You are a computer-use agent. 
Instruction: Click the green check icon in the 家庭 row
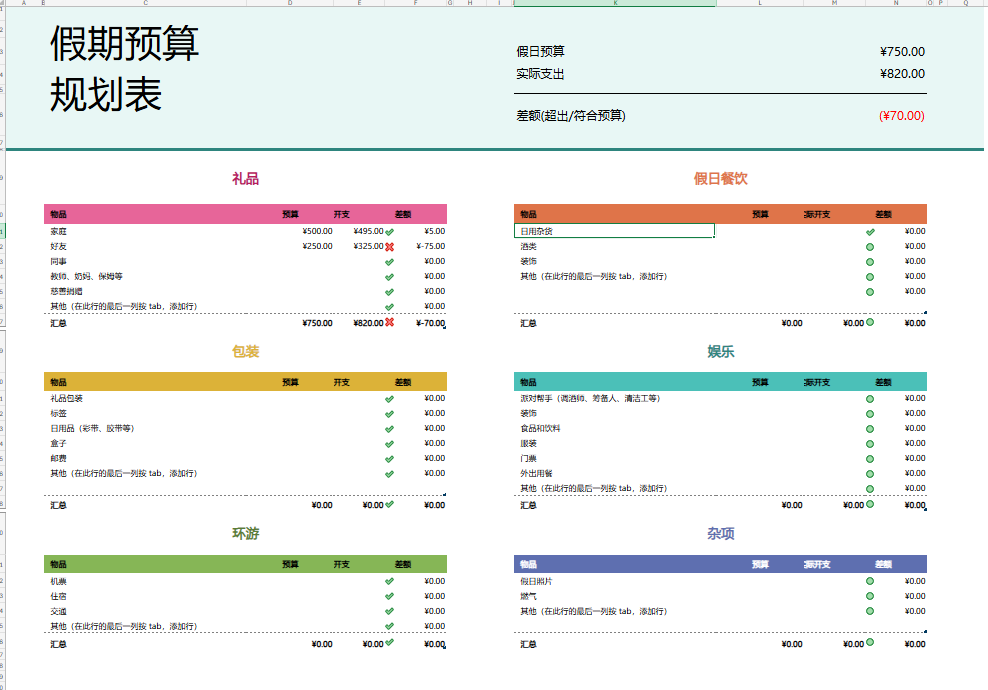pos(389,232)
